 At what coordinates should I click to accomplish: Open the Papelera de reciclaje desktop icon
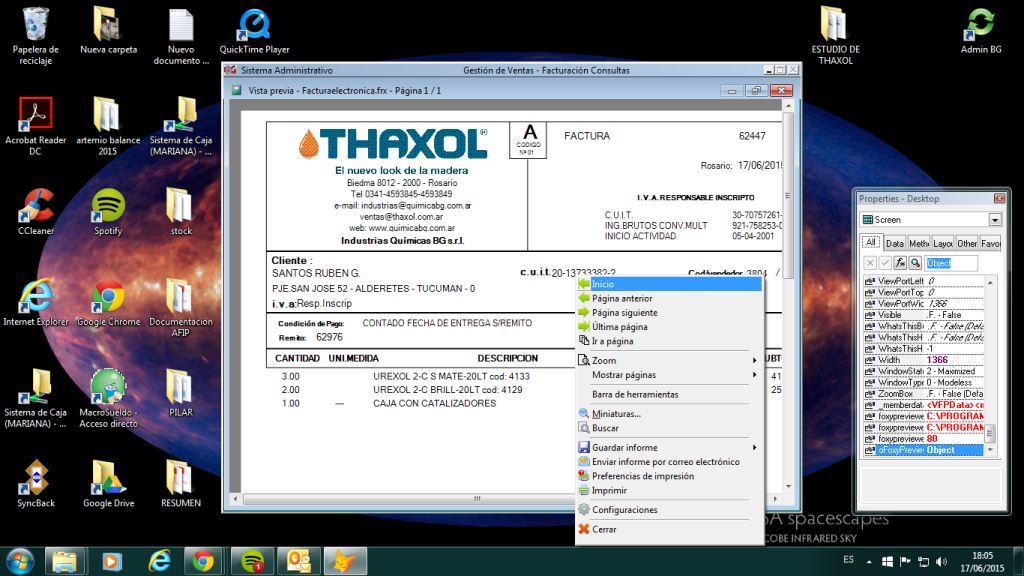[x=35, y=36]
